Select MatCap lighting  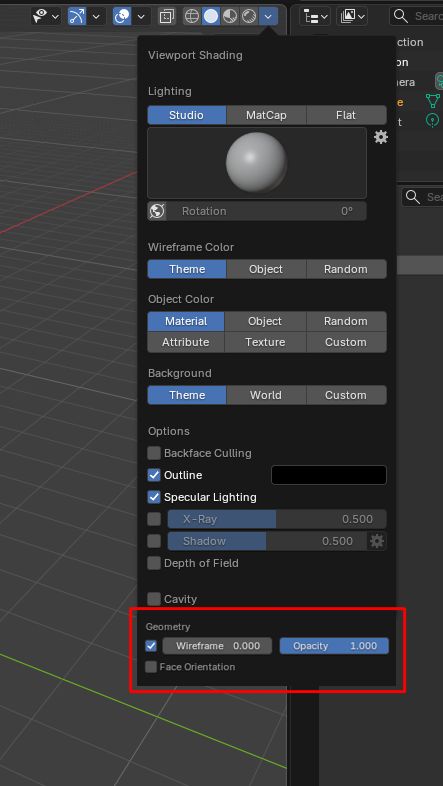(266, 115)
